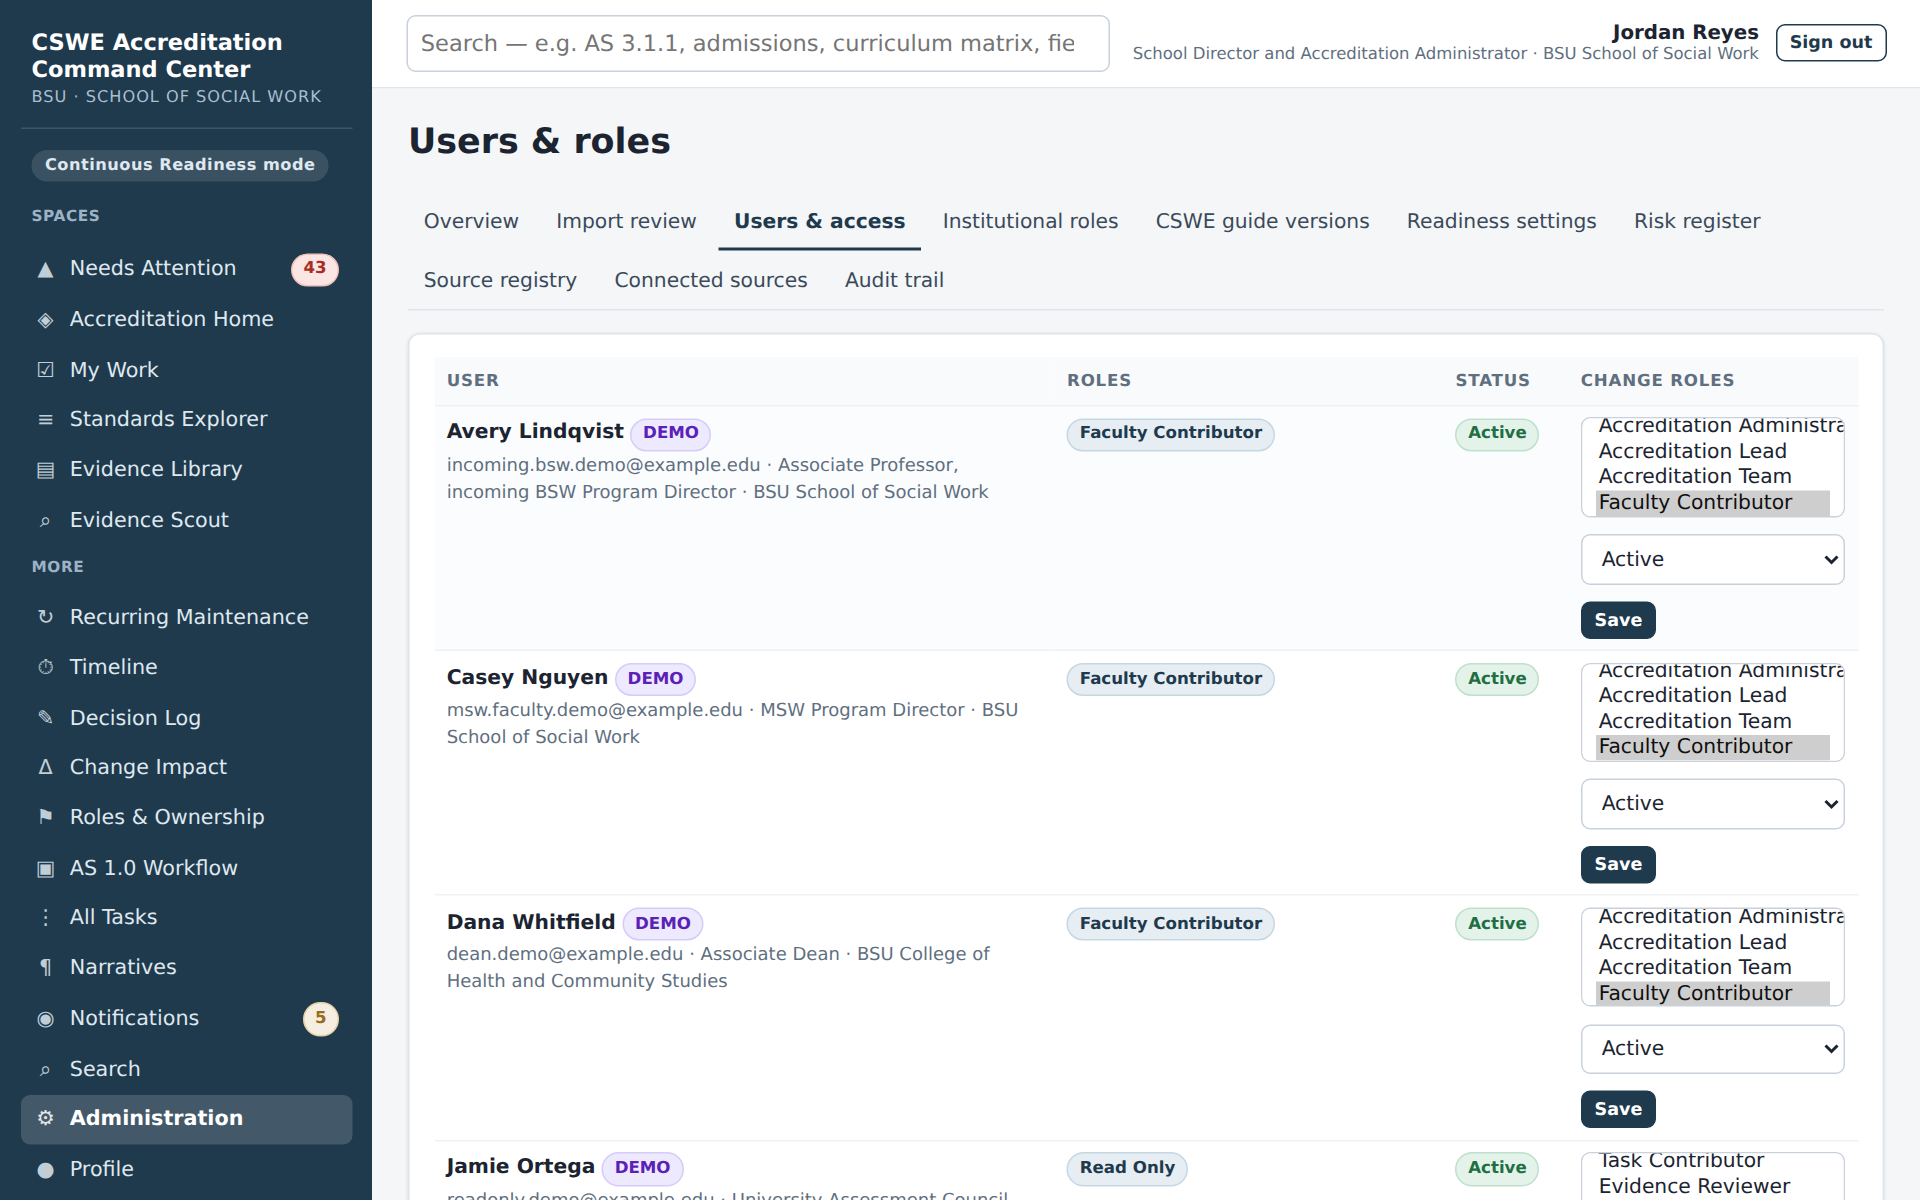Open the Audit trail tab

pos(894,280)
